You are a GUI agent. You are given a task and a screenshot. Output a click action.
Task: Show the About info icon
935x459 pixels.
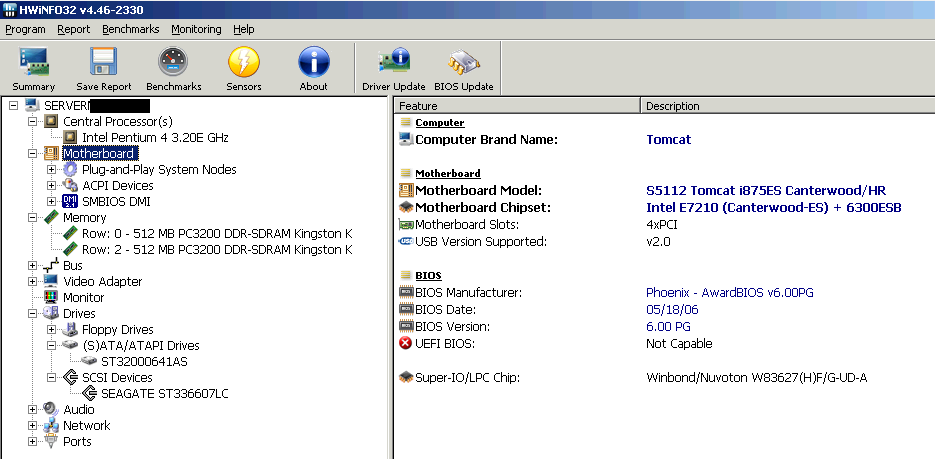[314, 61]
